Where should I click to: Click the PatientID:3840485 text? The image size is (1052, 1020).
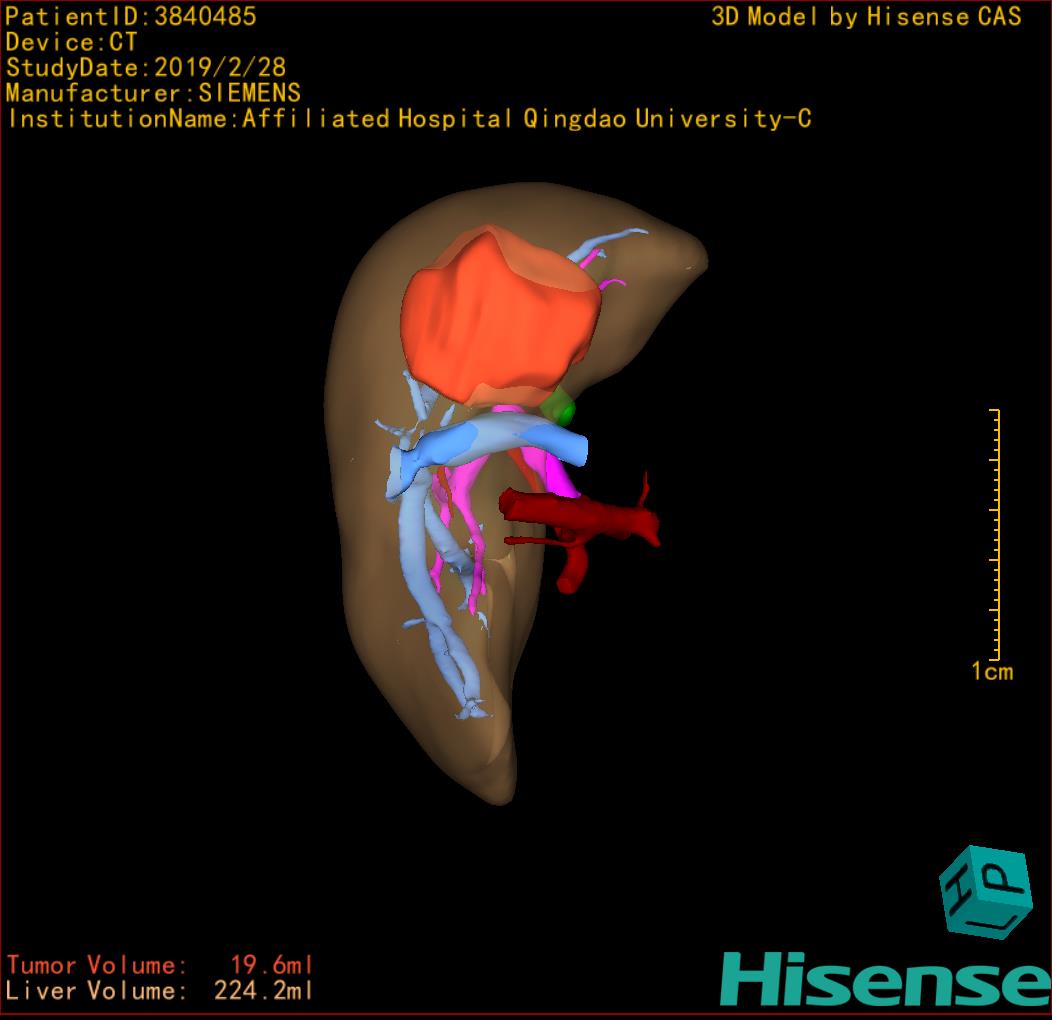click(131, 16)
